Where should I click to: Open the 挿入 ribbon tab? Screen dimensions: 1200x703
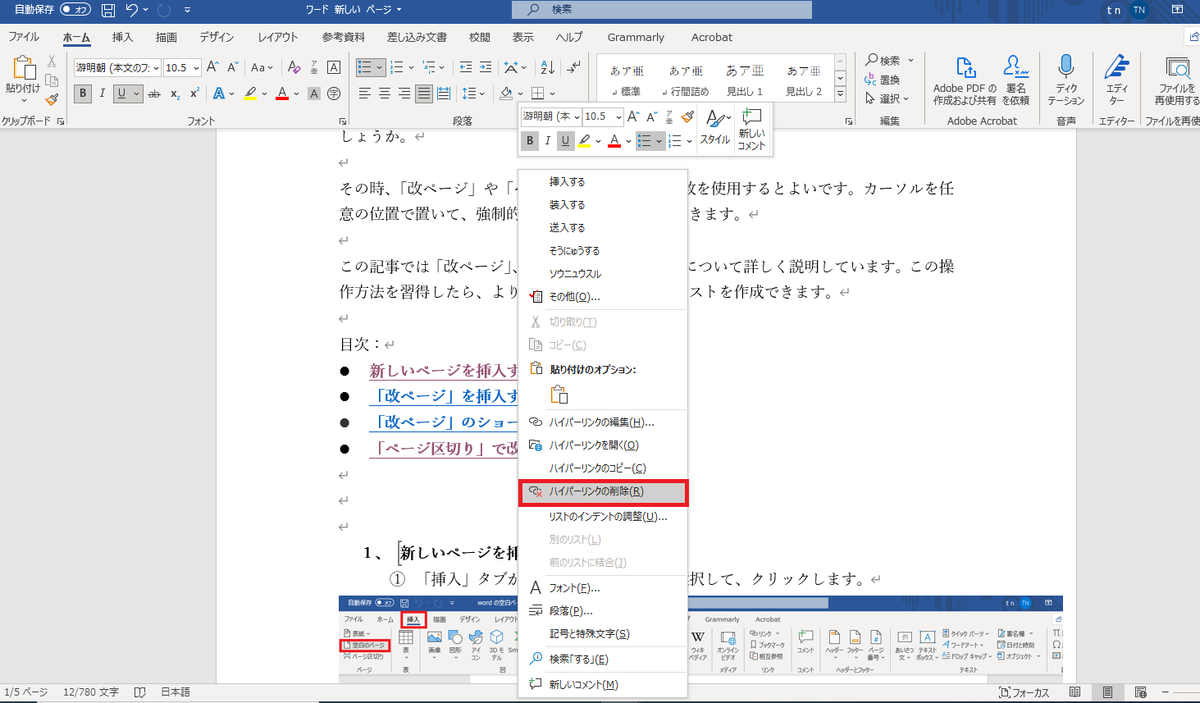[x=123, y=37]
